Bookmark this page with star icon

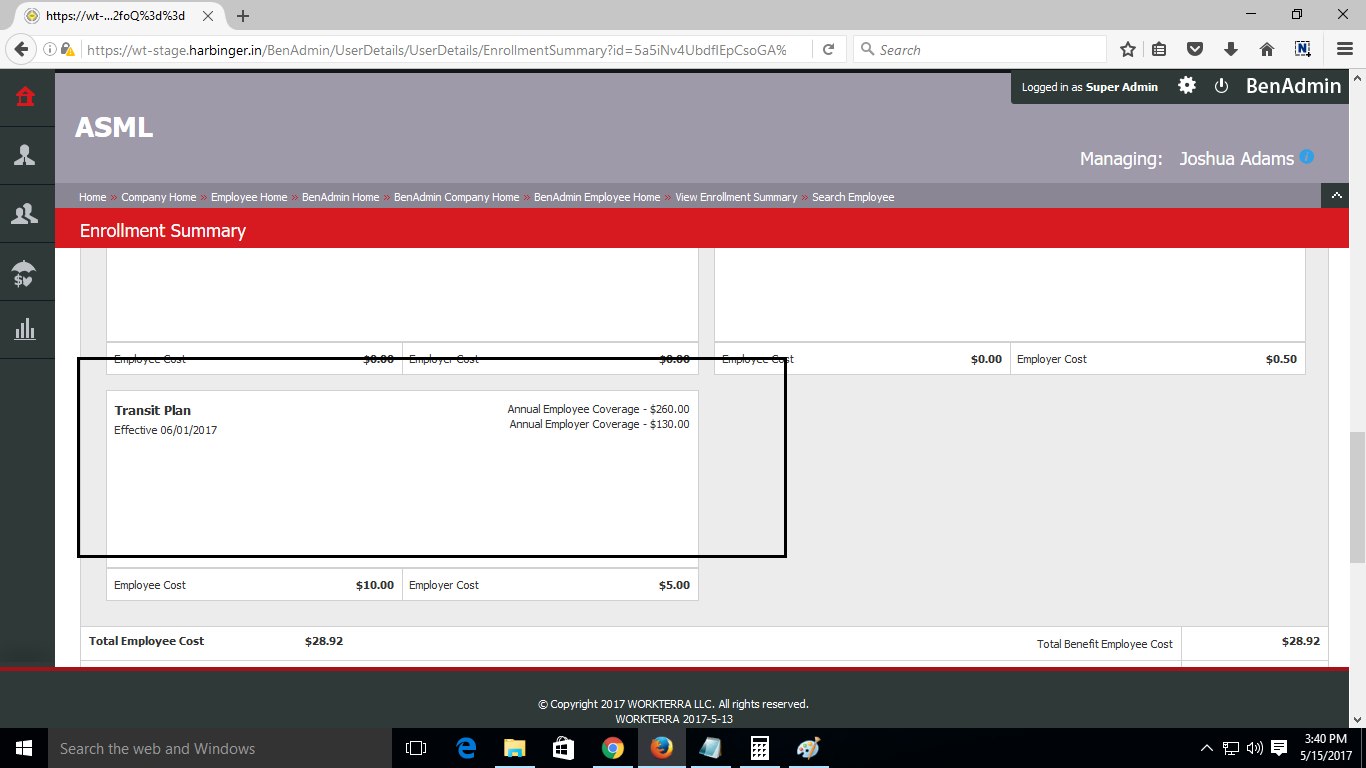click(1128, 49)
